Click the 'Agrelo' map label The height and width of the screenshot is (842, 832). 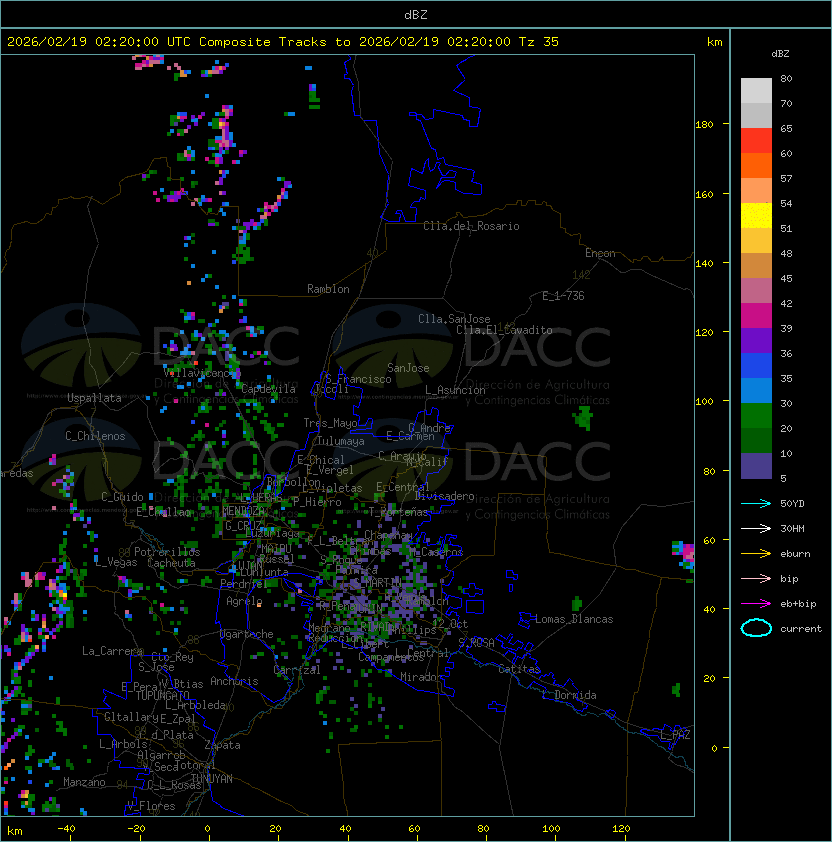tap(244, 601)
